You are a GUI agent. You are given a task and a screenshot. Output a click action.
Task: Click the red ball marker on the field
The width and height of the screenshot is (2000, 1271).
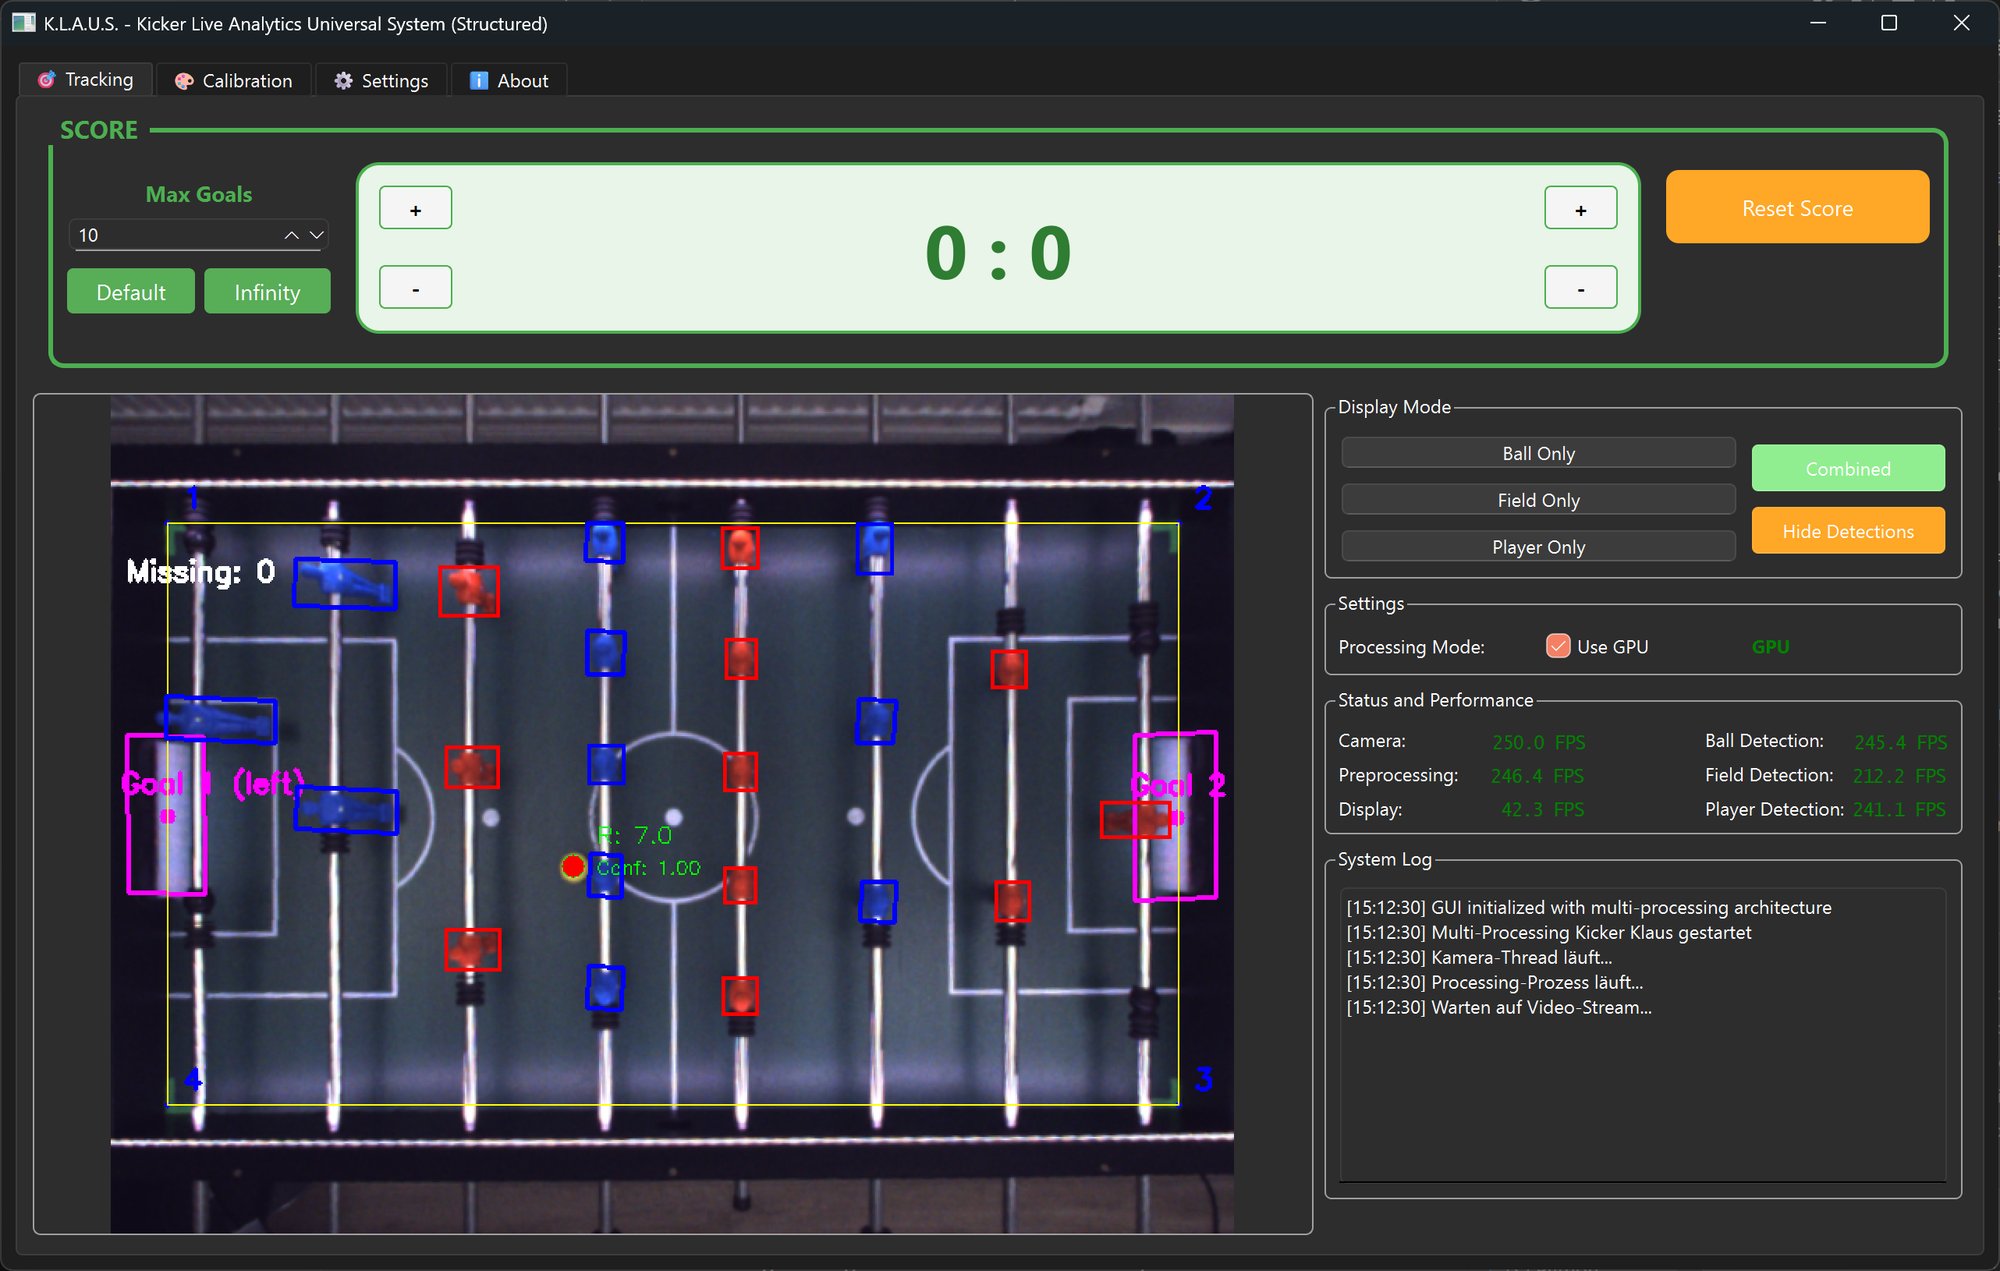click(x=573, y=866)
